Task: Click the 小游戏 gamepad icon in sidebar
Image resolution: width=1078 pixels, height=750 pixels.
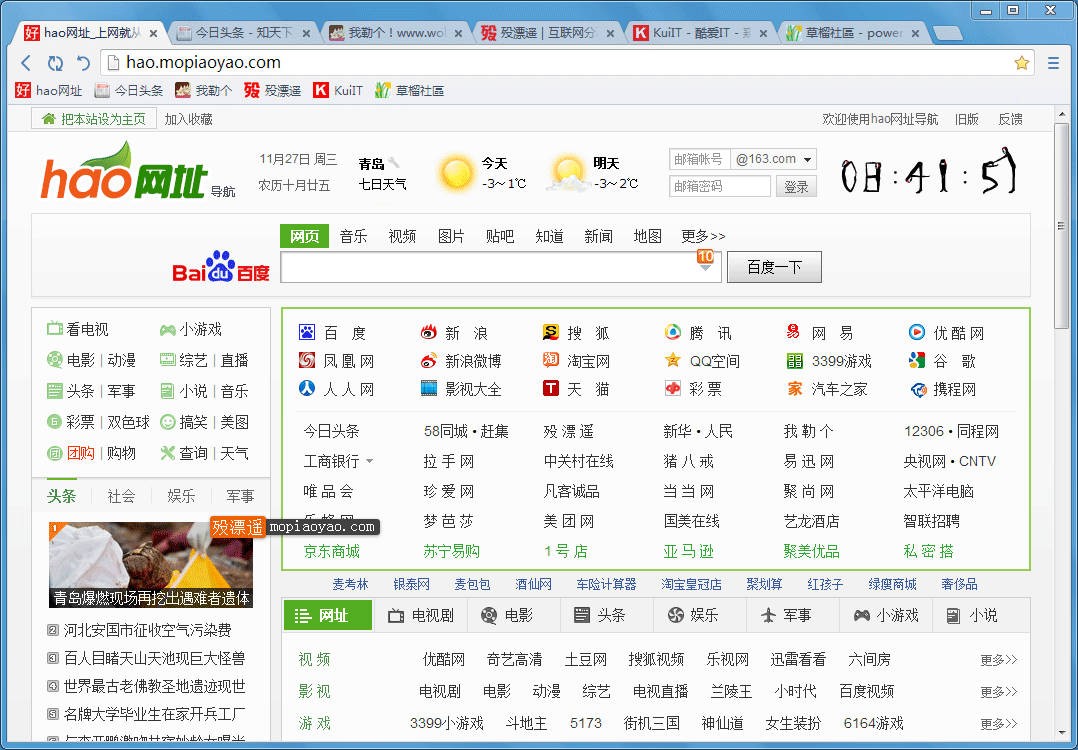Action: 167,329
